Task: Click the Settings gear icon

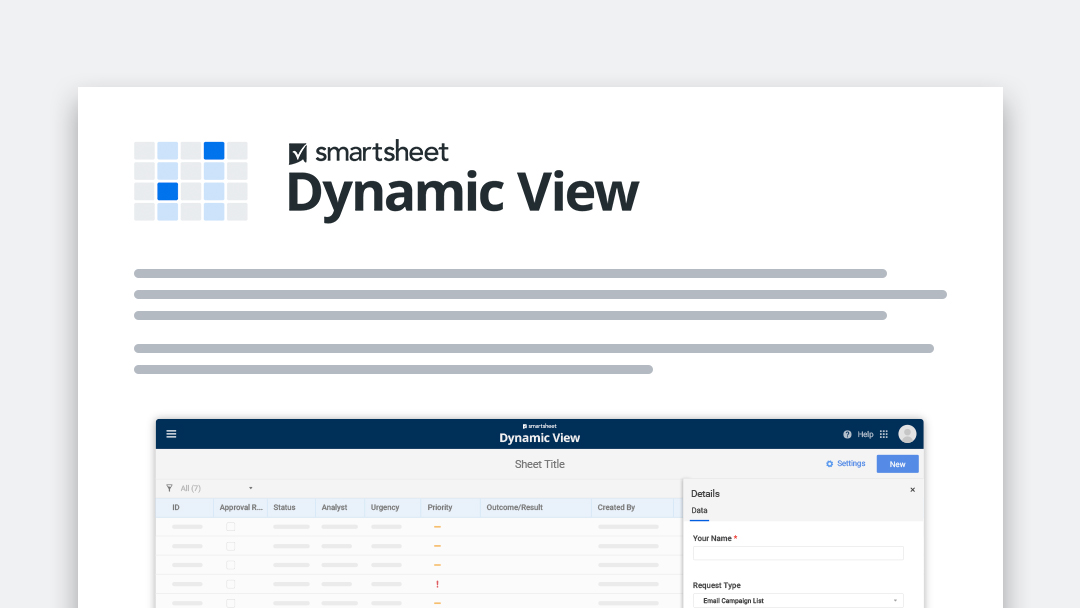Action: coord(829,464)
